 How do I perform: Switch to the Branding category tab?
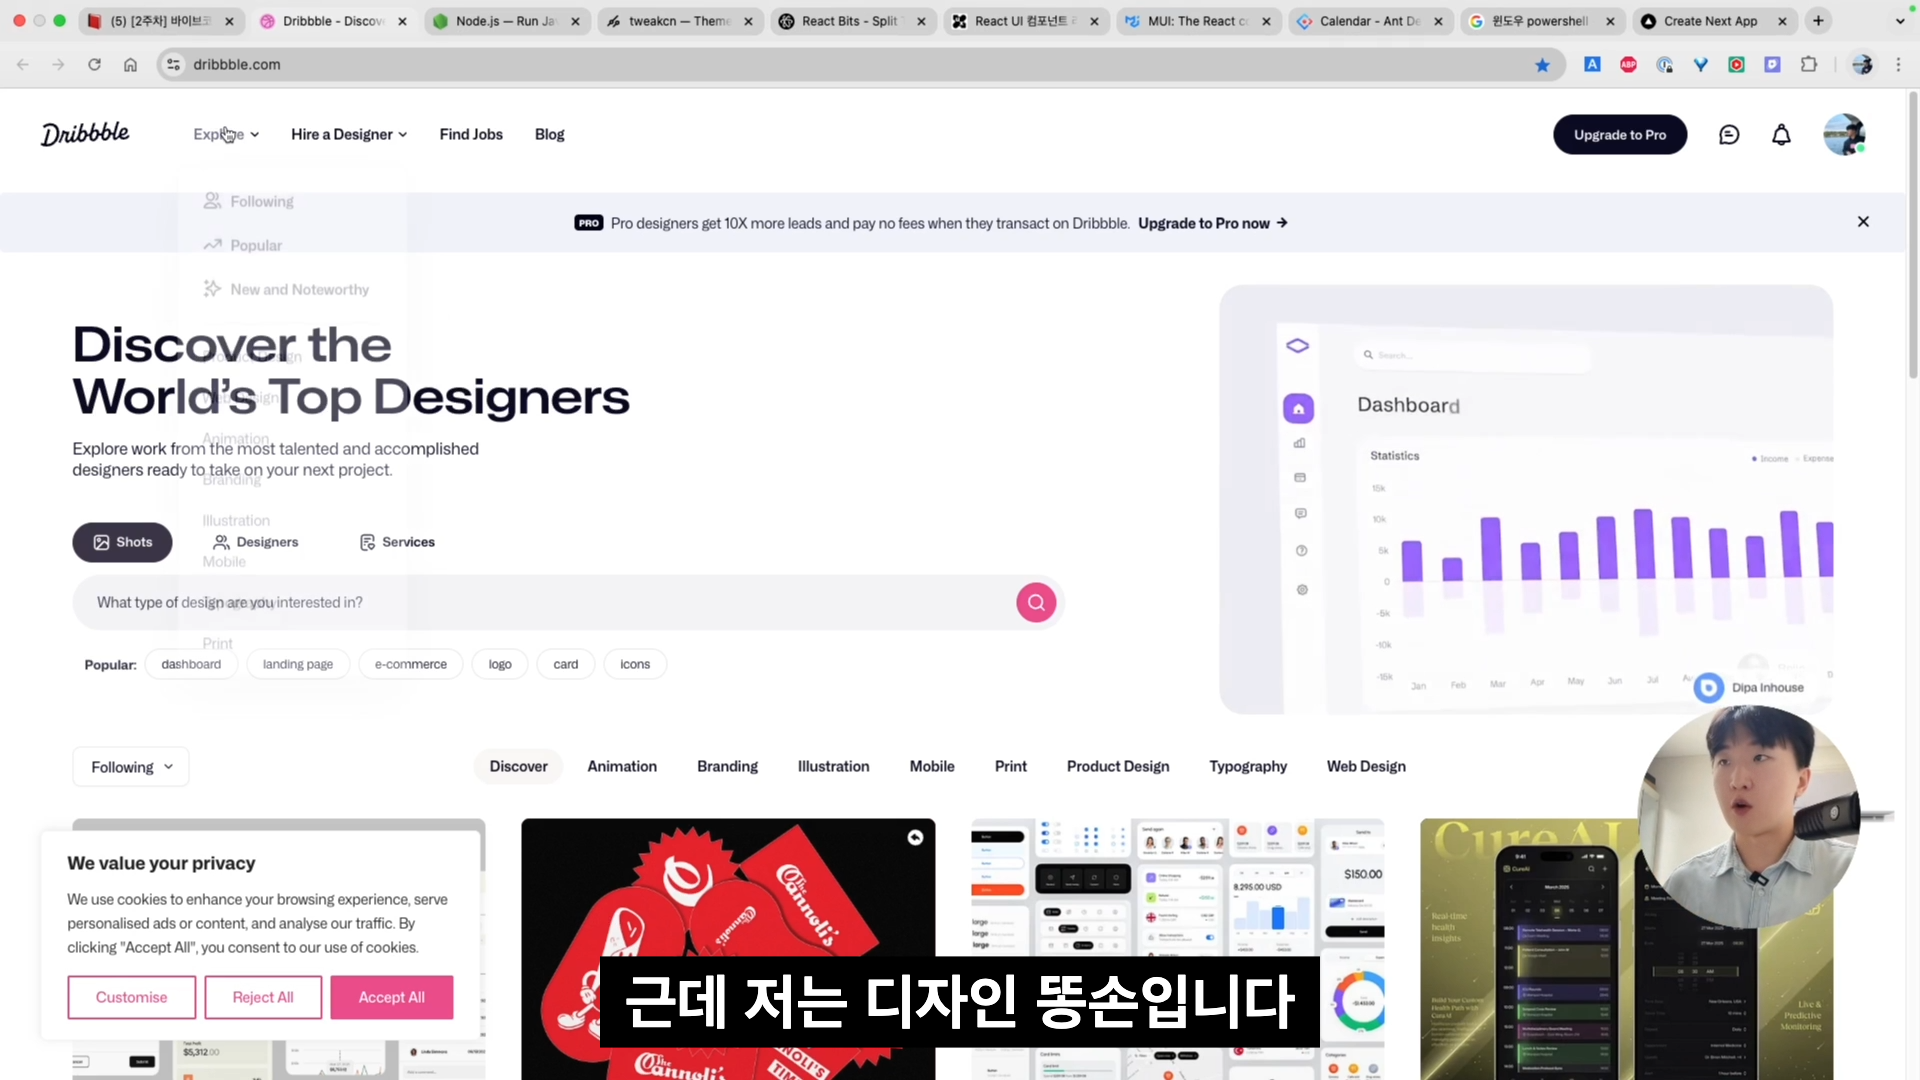(727, 766)
